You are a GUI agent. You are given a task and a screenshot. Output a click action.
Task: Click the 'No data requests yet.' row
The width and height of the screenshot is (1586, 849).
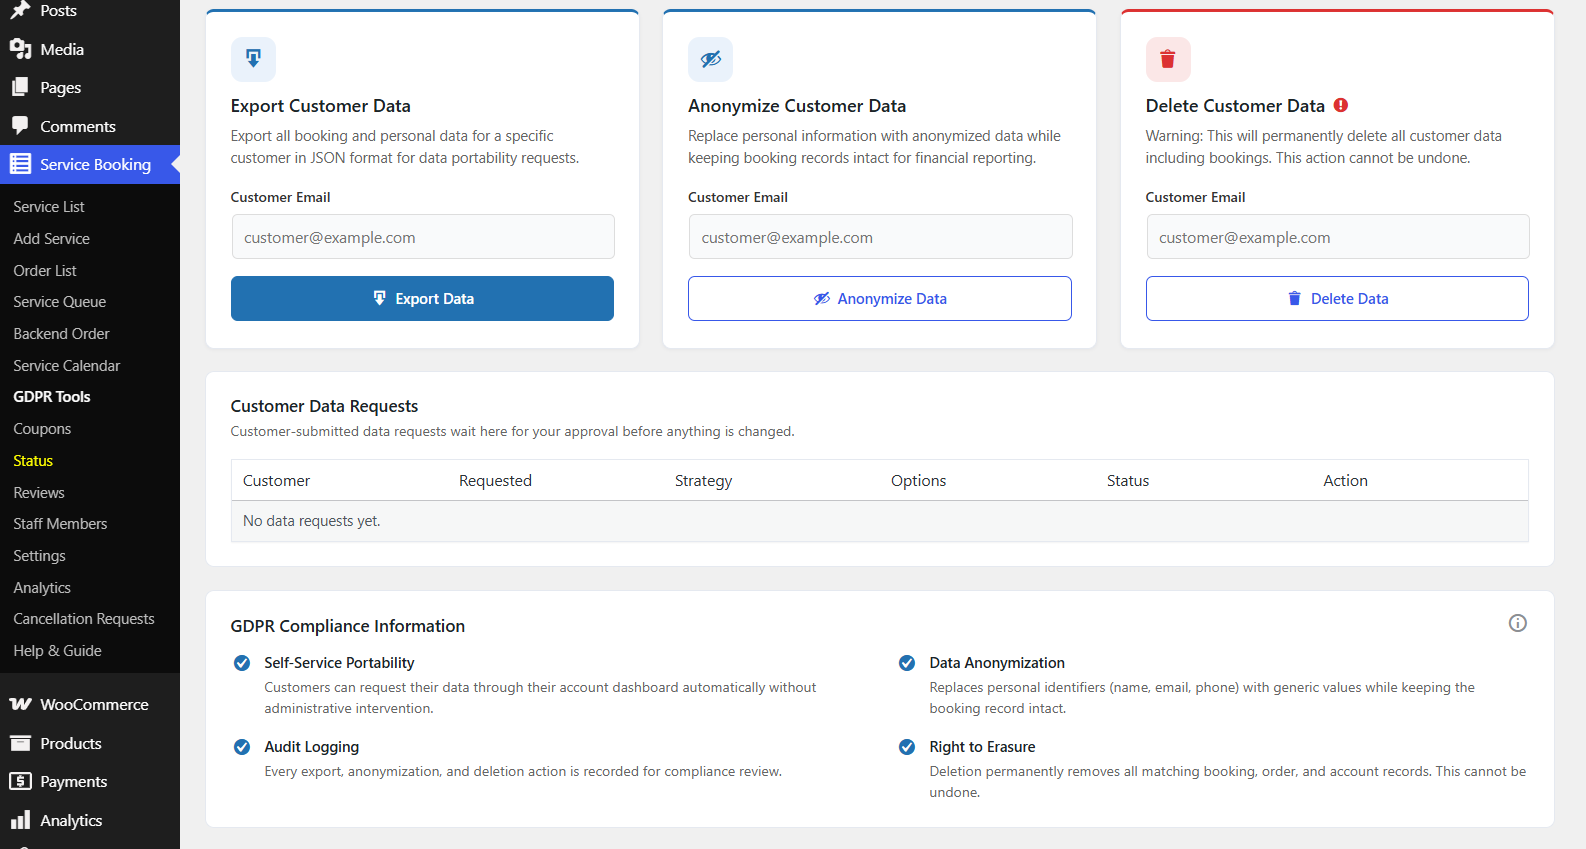pos(880,521)
